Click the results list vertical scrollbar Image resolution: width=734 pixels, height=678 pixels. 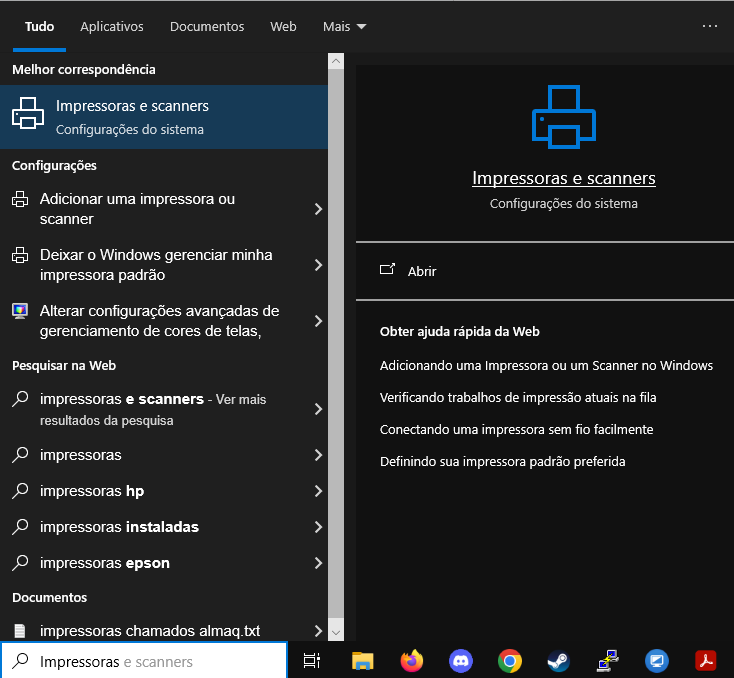point(336,340)
